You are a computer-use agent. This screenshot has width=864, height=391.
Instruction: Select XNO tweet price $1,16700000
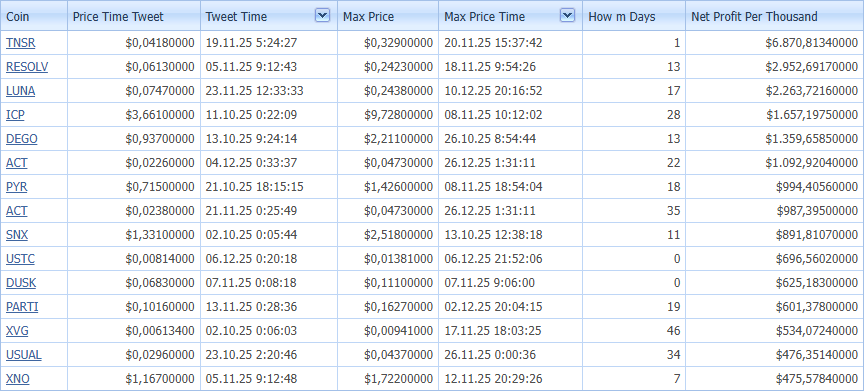tap(160, 378)
